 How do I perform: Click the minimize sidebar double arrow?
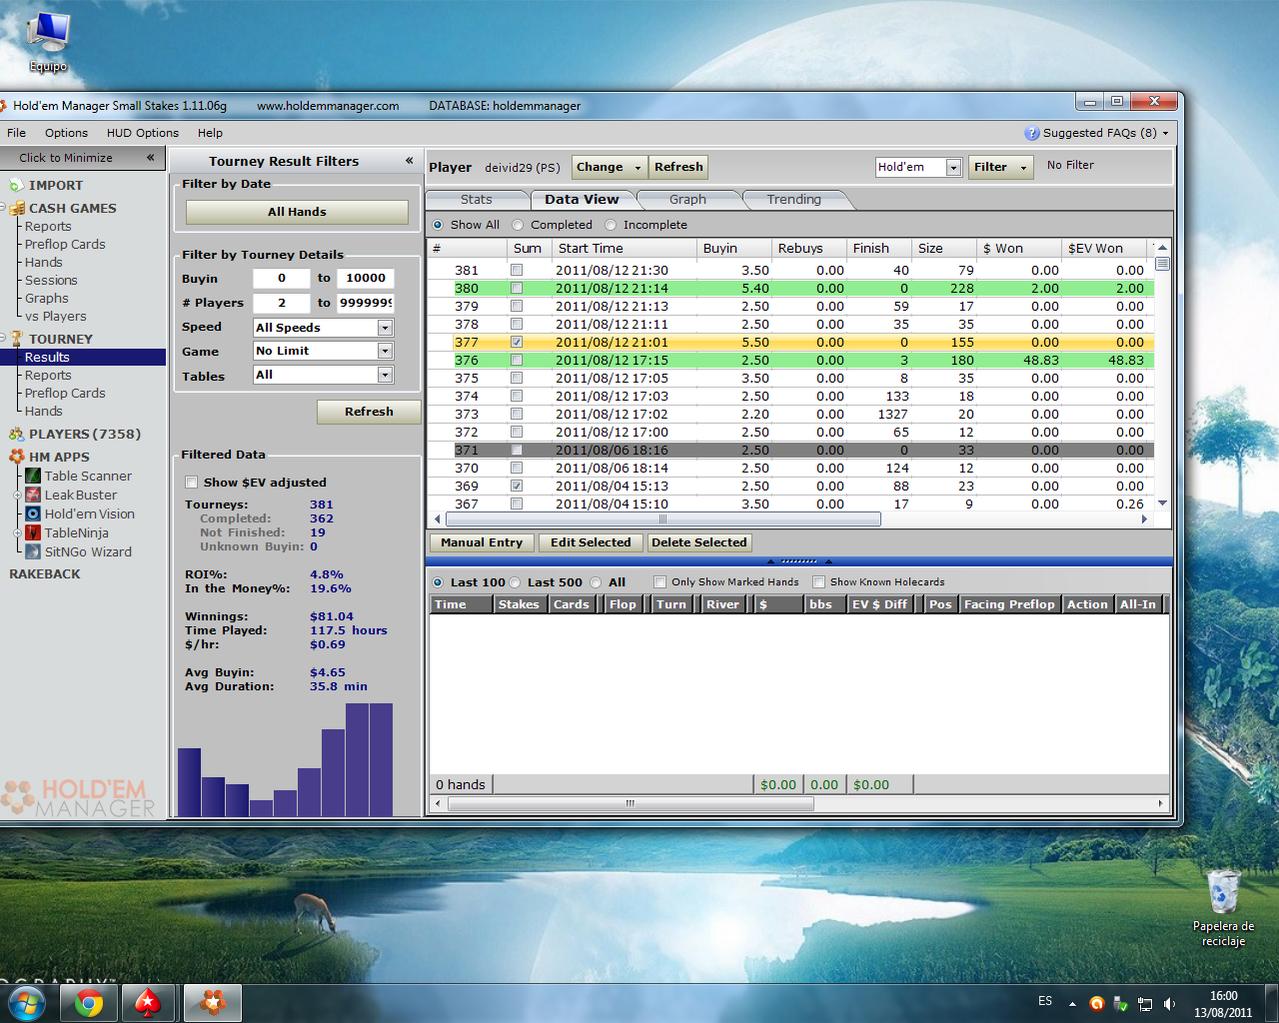tap(150, 157)
